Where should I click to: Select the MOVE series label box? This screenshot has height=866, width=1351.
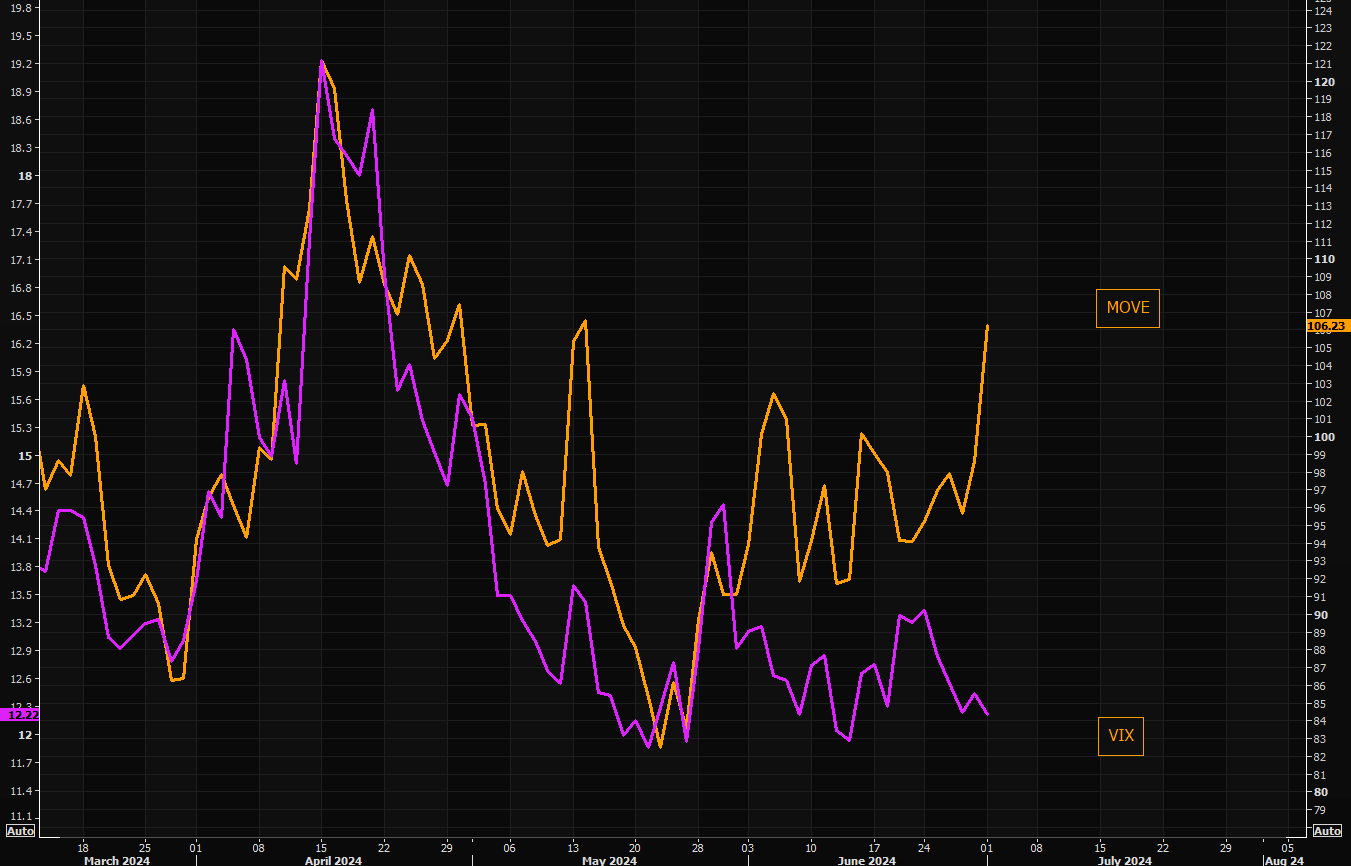pyautogui.click(x=1128, y=308)
